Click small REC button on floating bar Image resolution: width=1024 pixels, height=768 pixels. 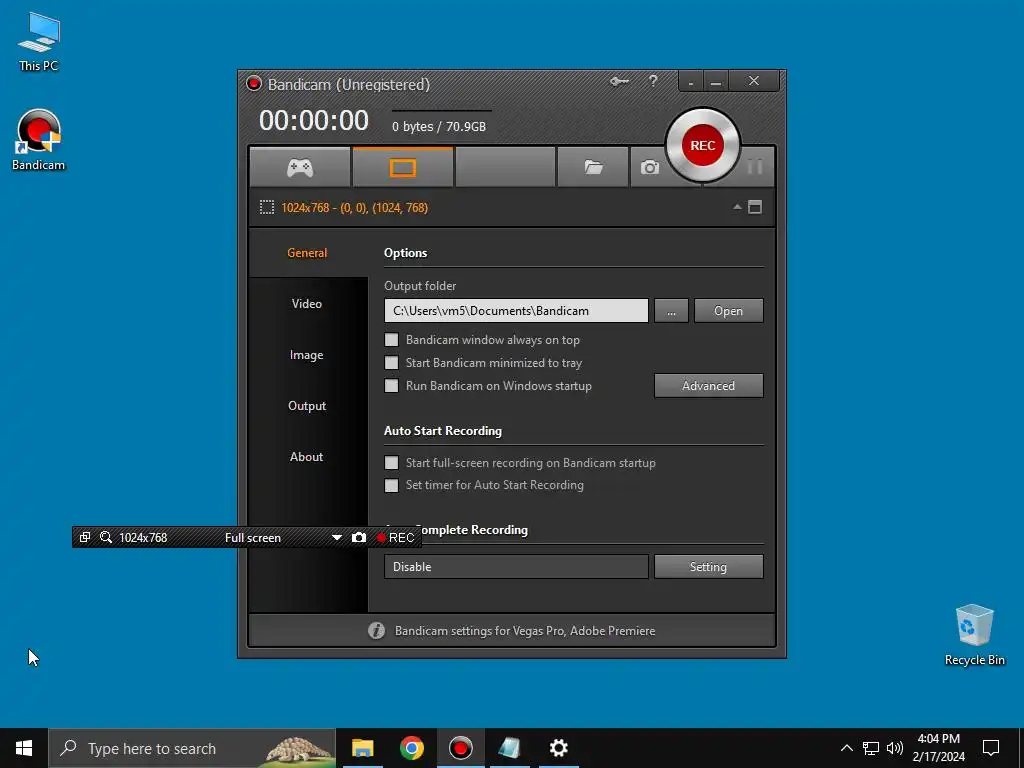coord(396,537)
